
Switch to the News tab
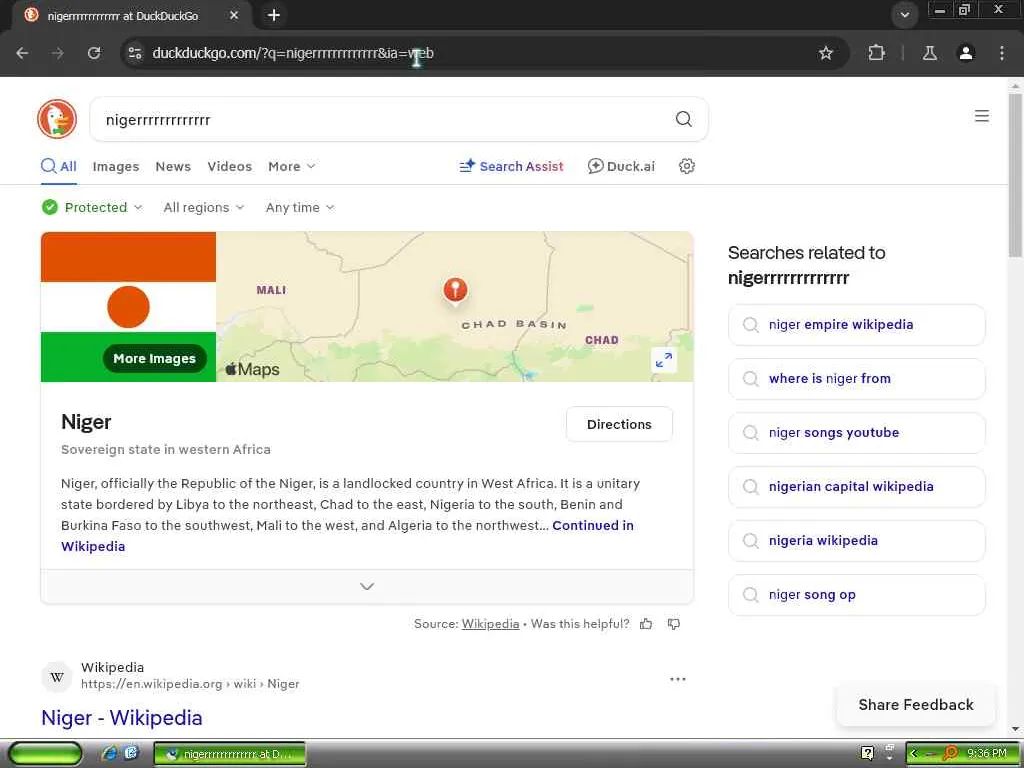(173, 167)
